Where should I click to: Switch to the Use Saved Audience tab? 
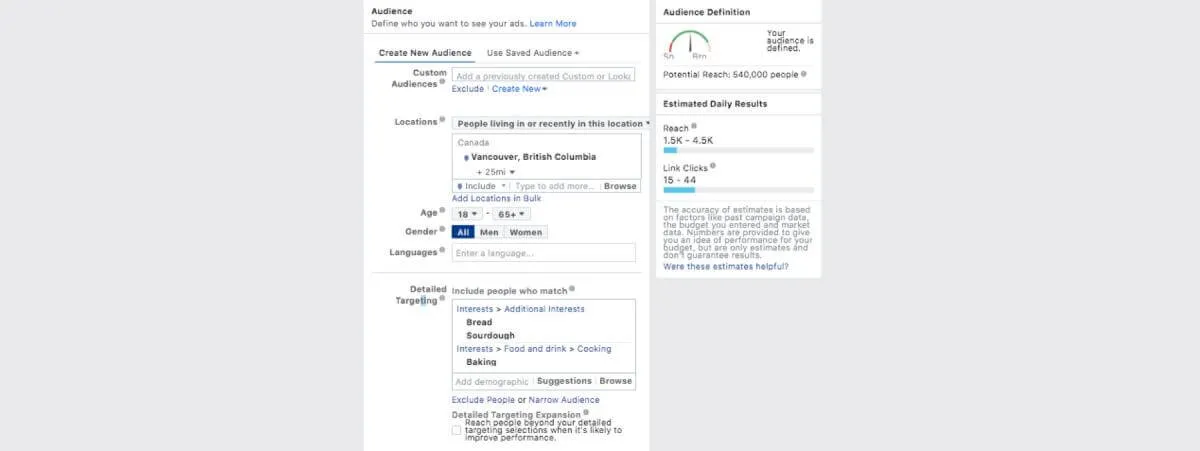[532, 52]
